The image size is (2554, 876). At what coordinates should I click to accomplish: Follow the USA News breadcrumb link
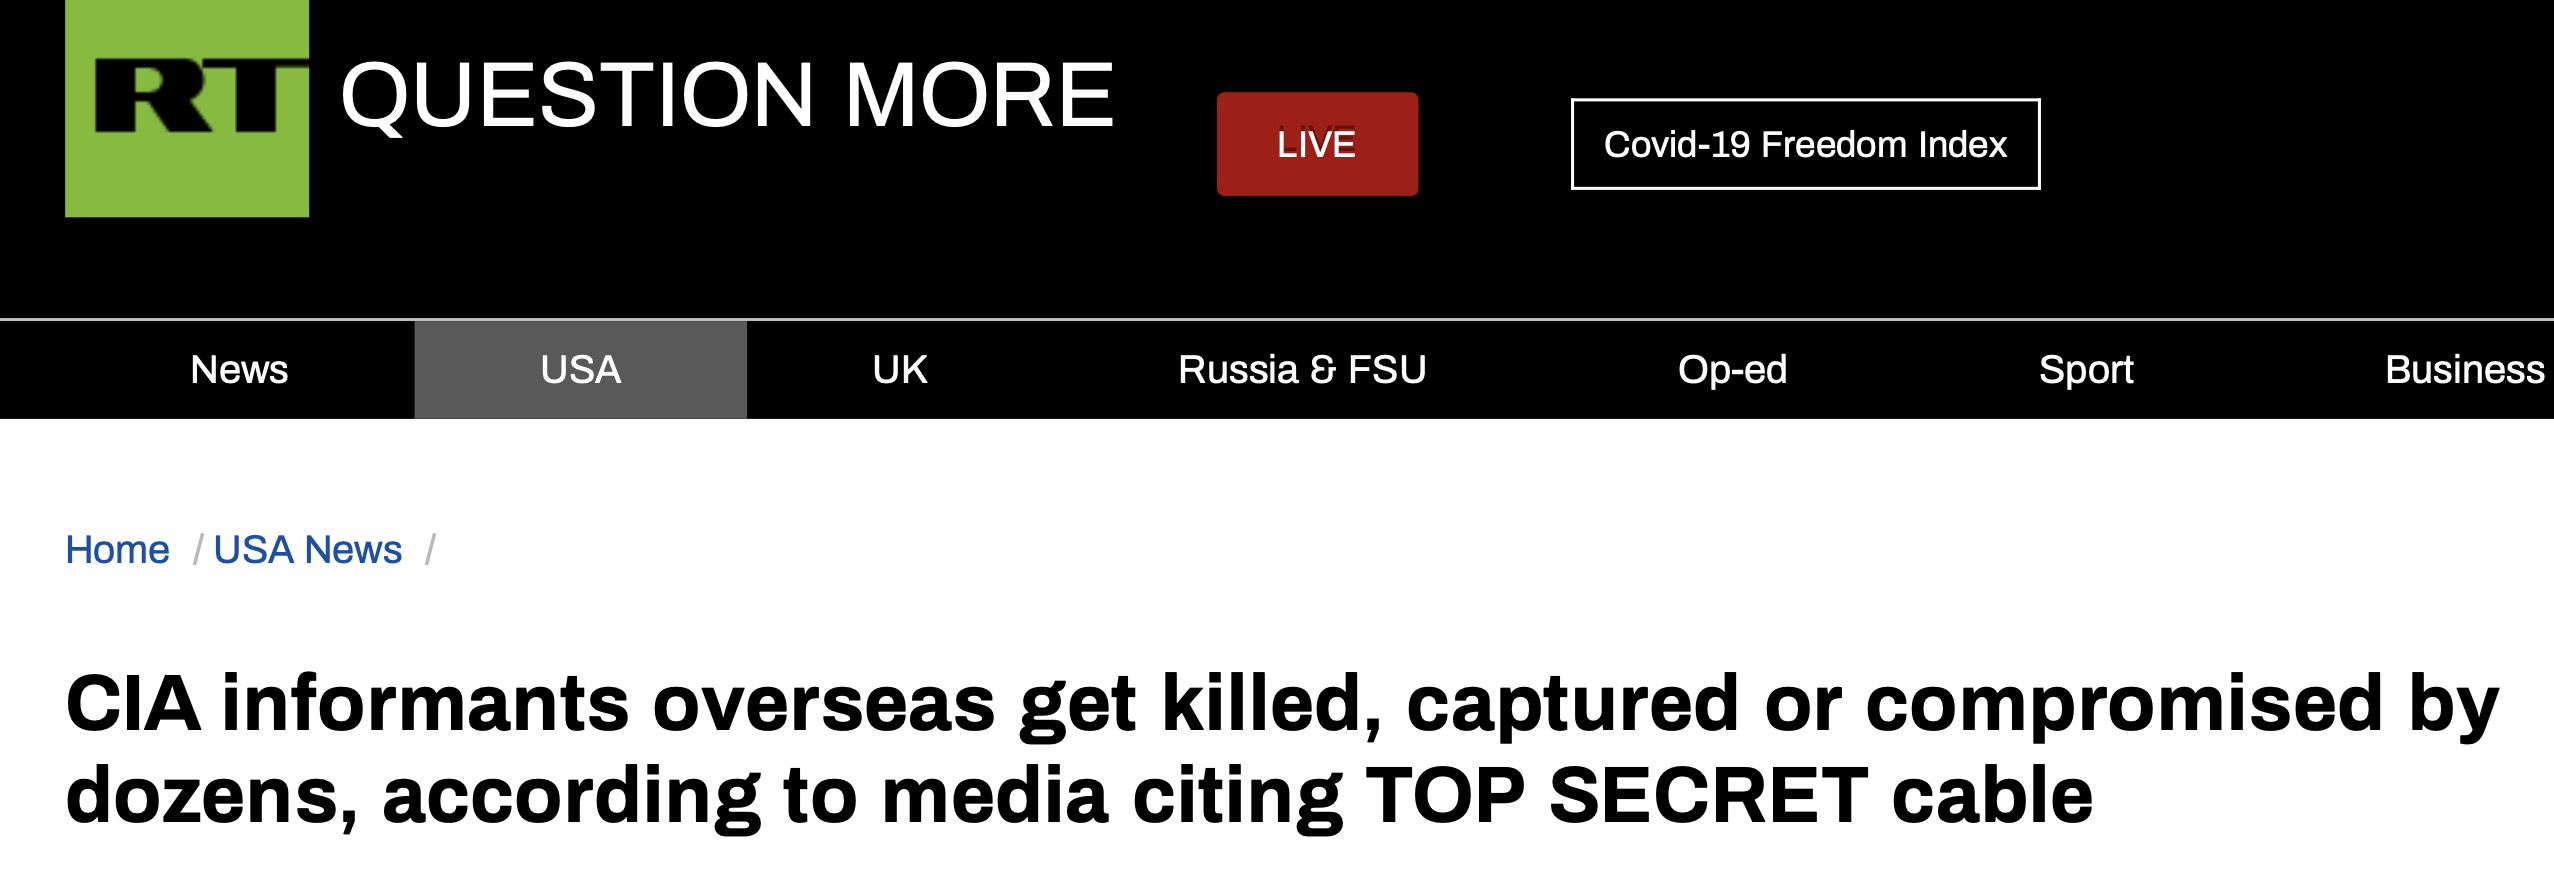tap(308, 550)
